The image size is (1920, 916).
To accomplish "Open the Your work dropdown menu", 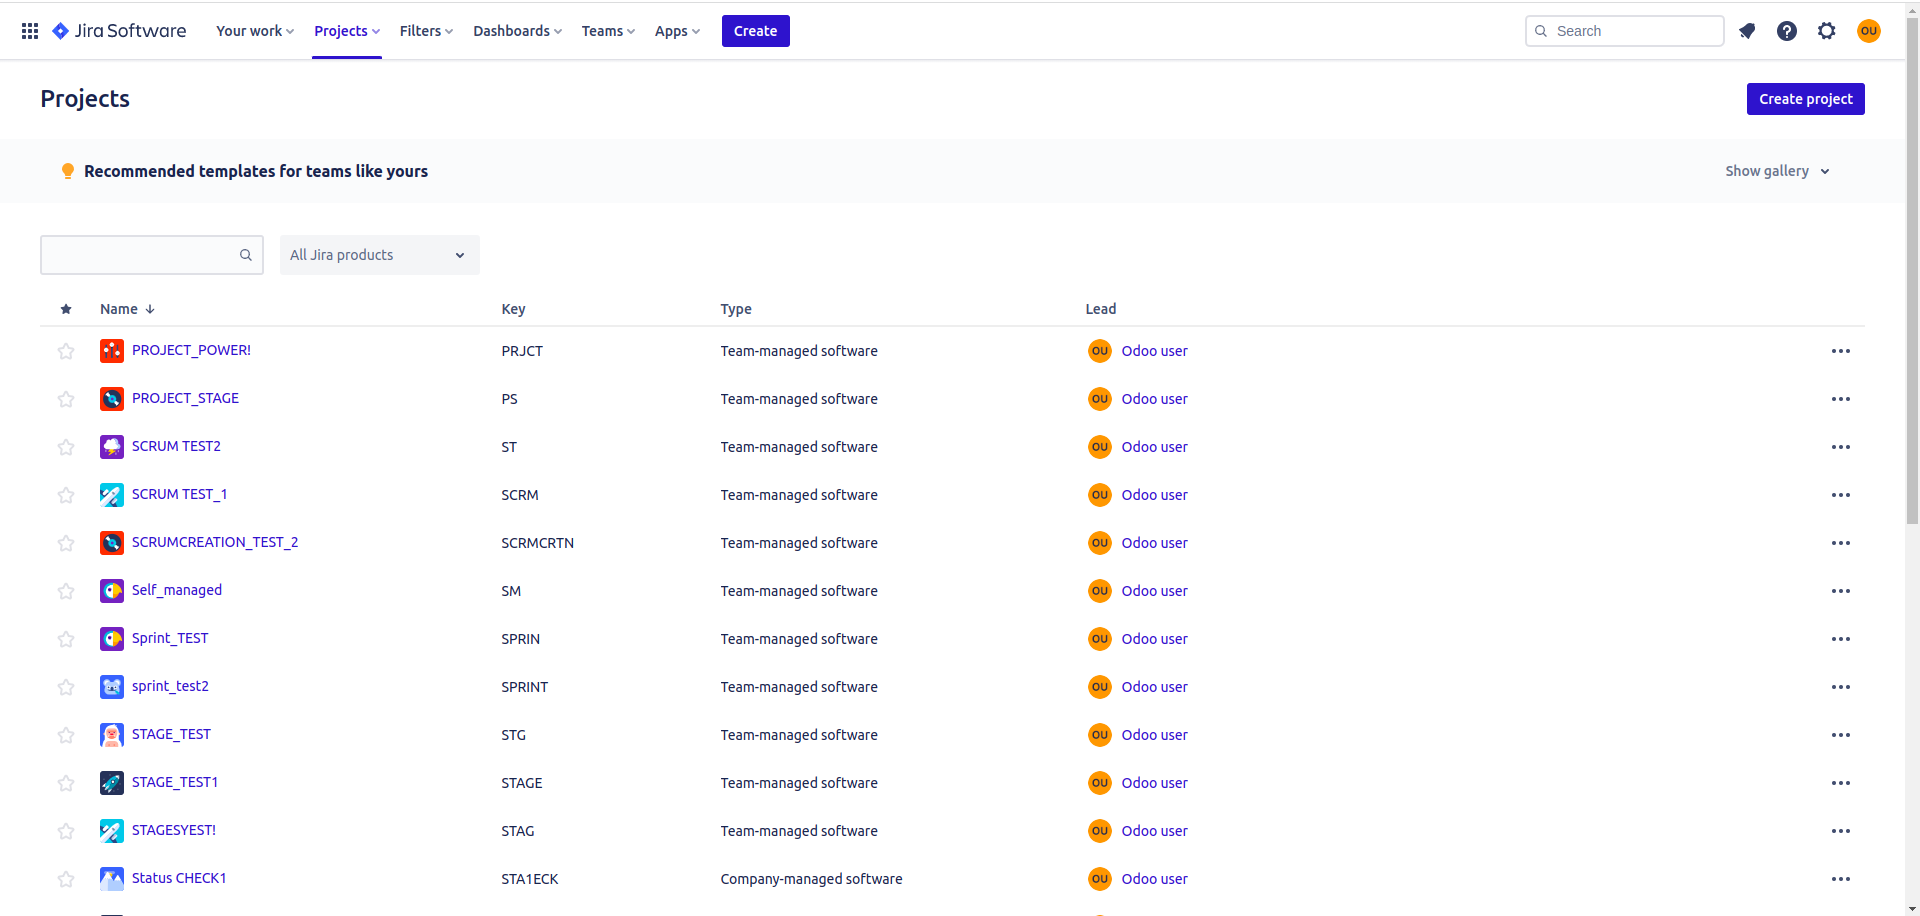I will tap(255, 31).
